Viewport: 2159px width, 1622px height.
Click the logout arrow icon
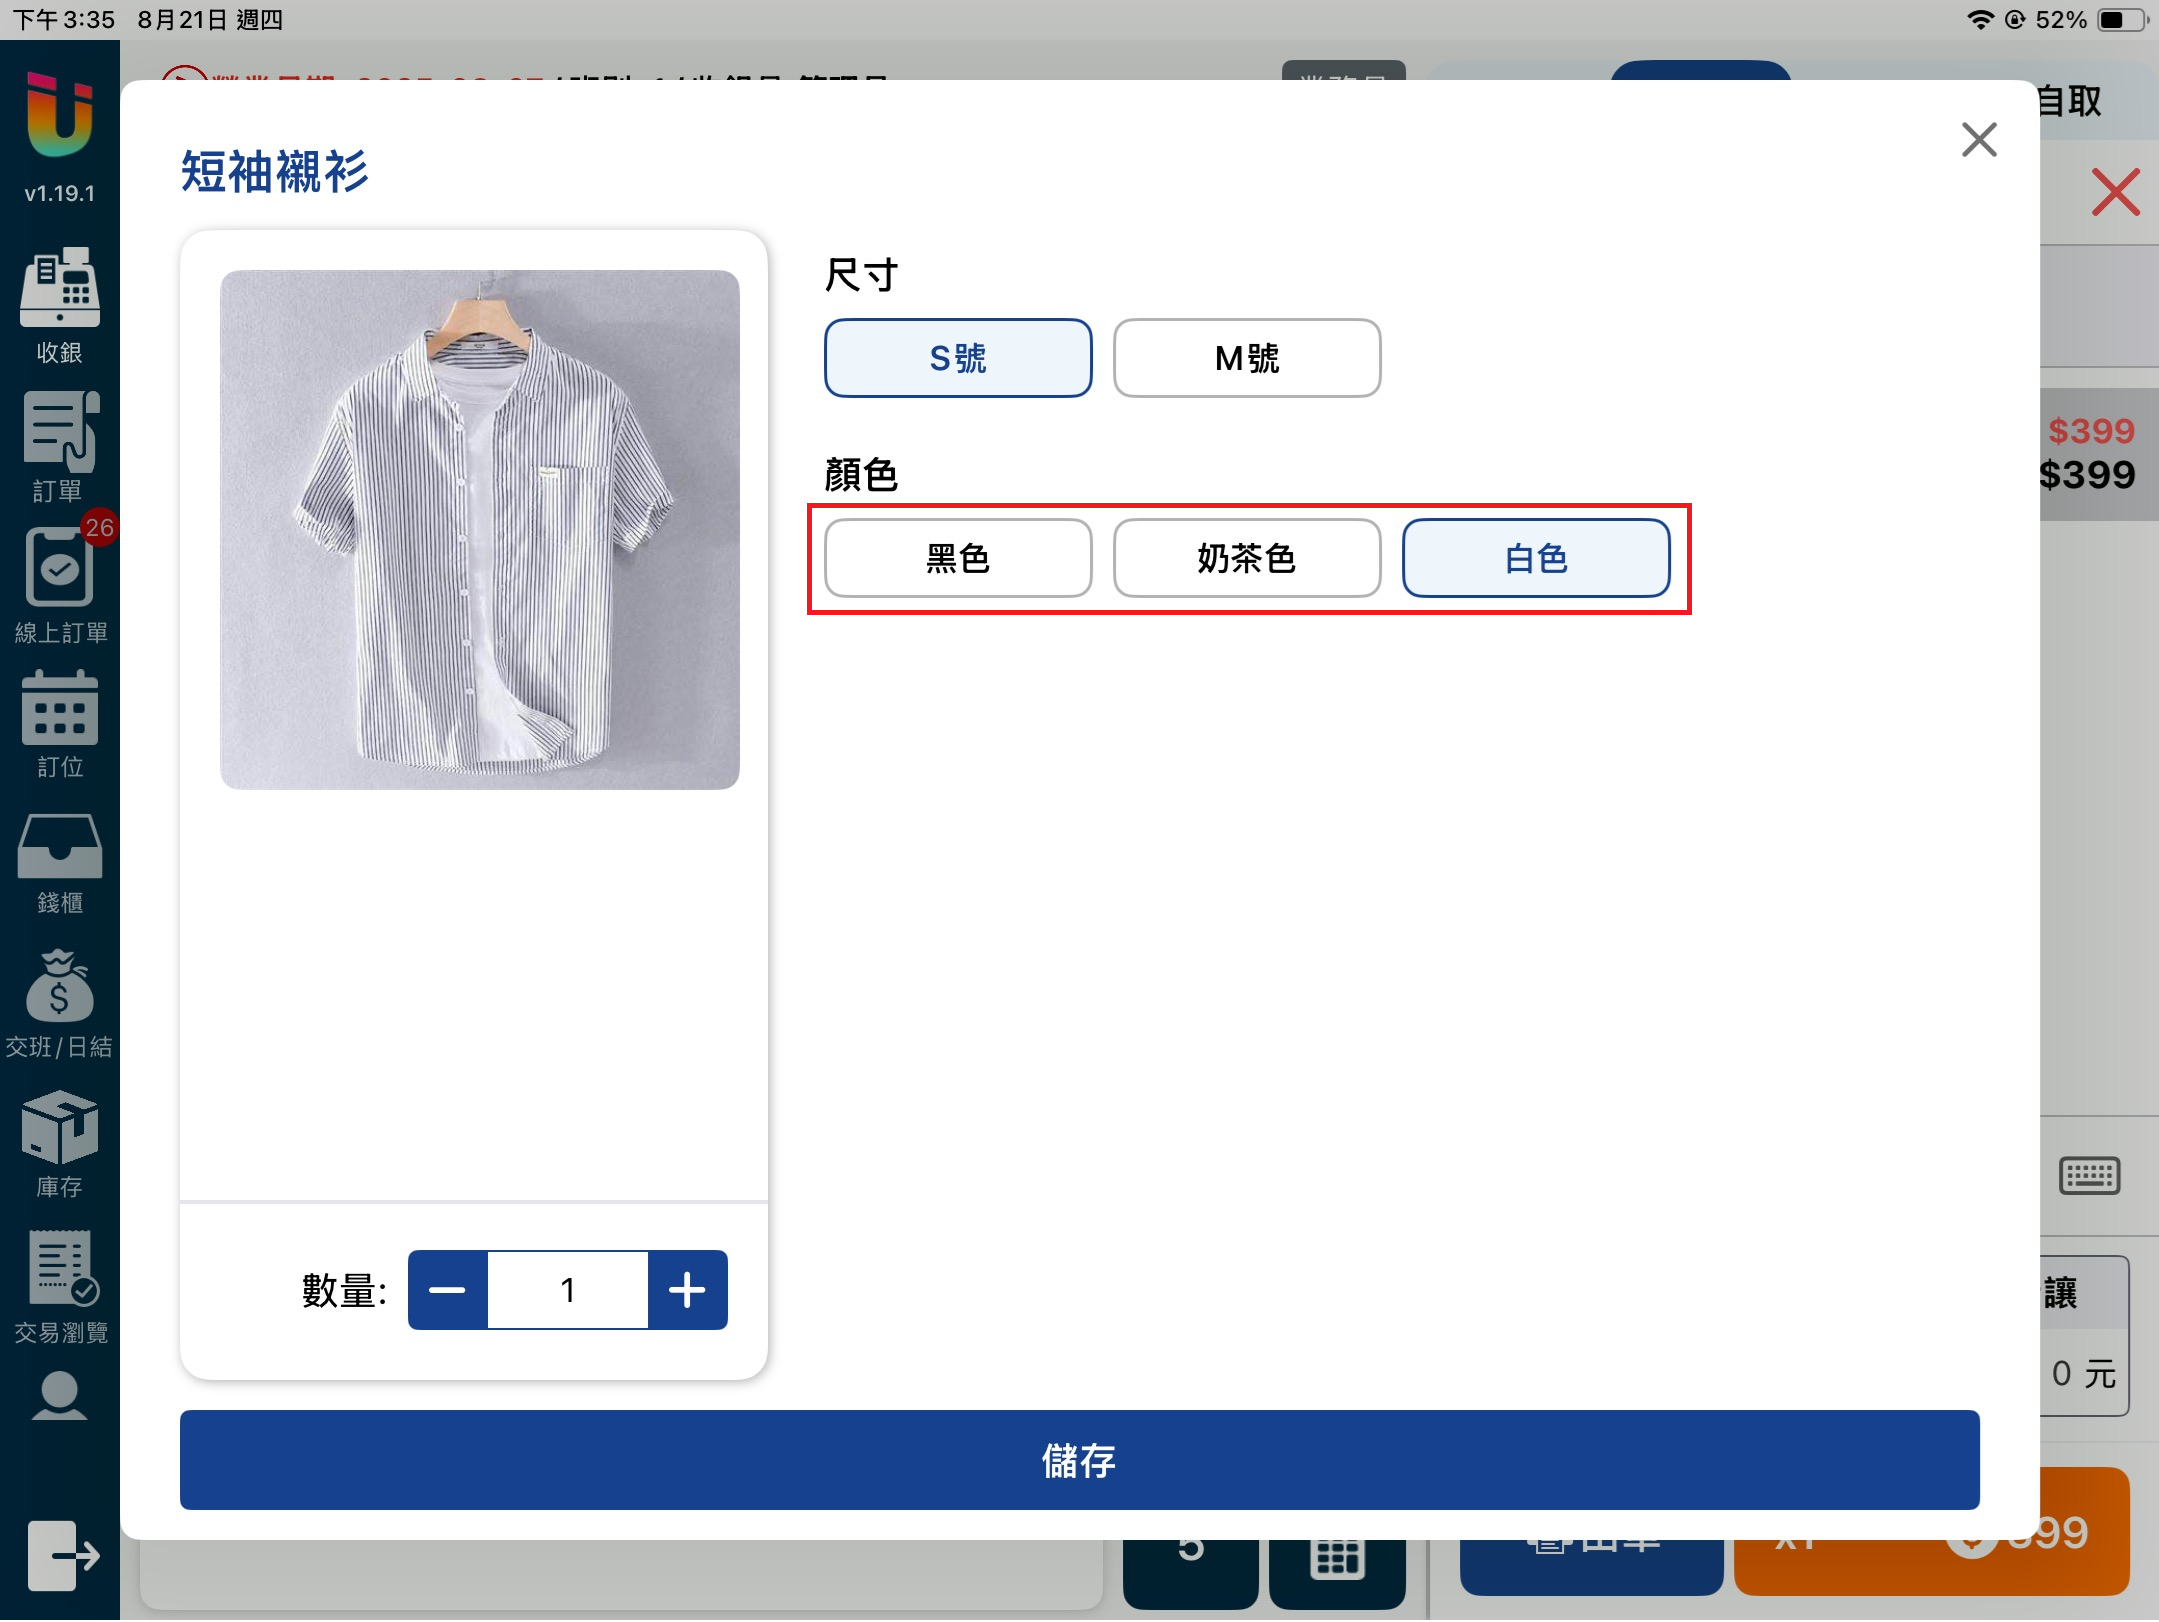[62, 1555]
